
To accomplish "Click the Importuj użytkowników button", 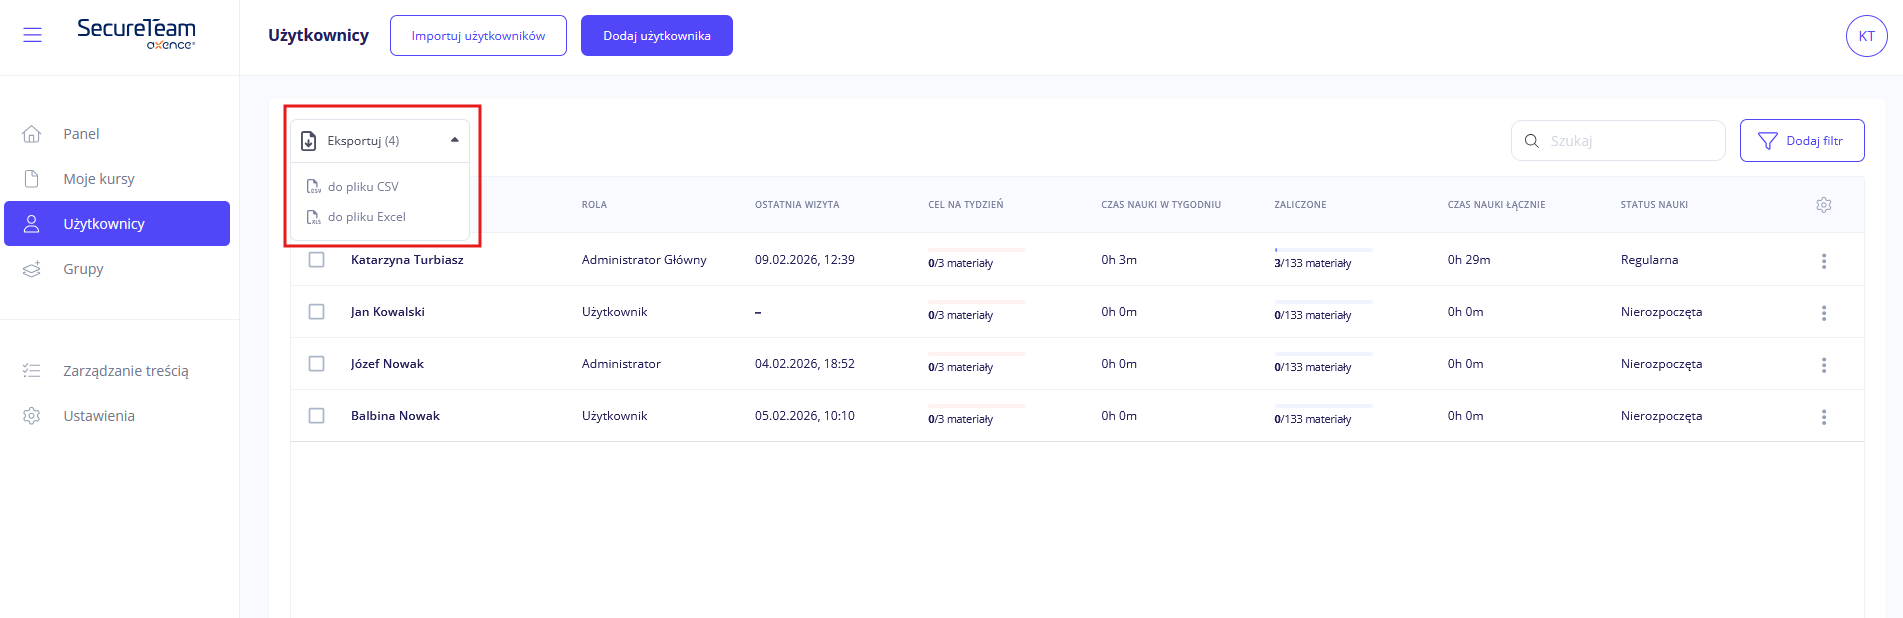I will (478, 36).
